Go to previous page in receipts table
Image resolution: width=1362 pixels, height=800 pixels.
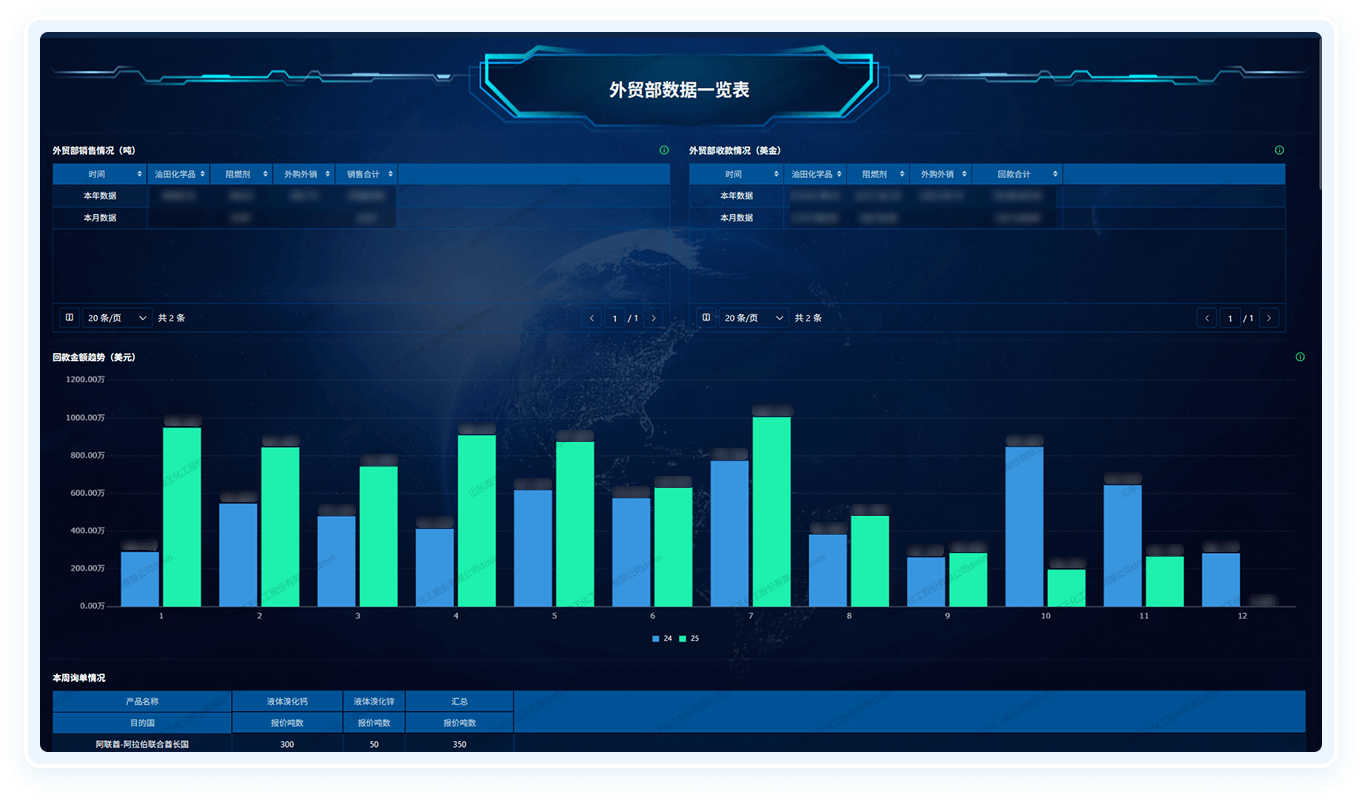1207,318
